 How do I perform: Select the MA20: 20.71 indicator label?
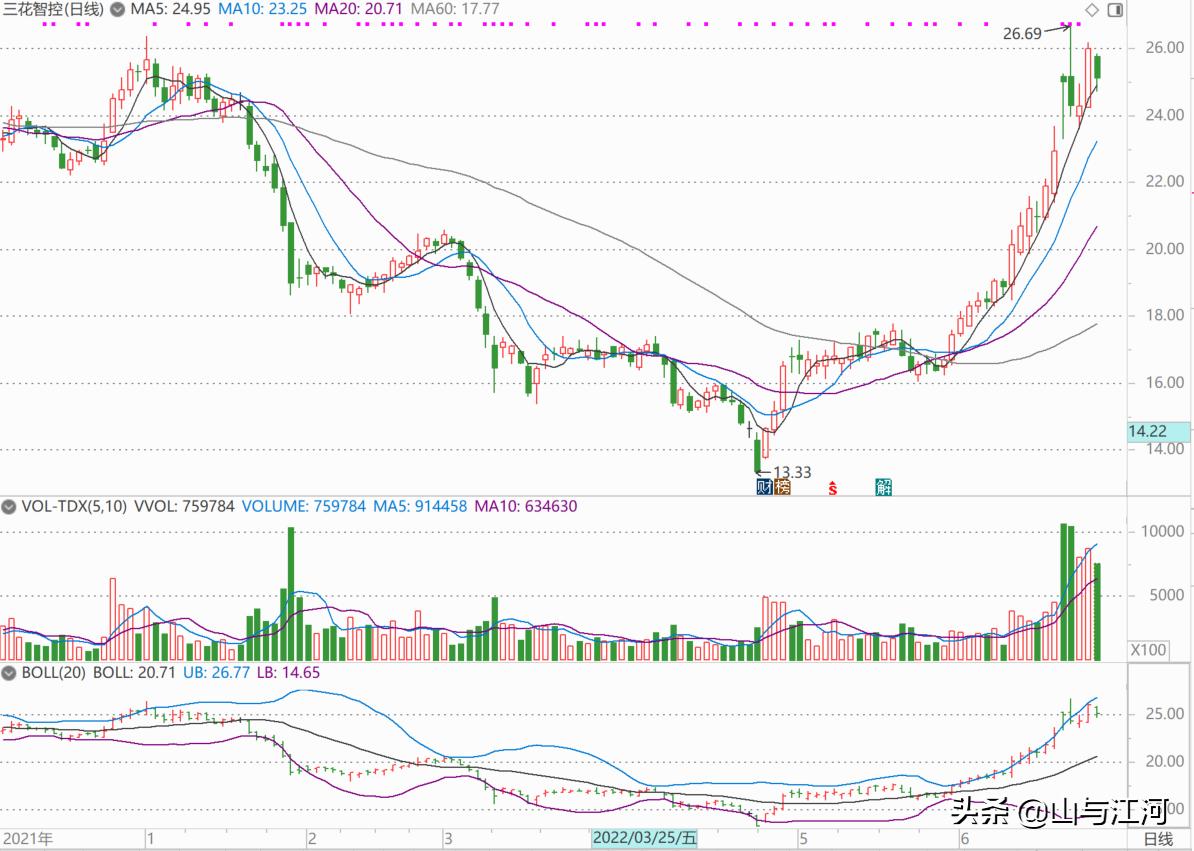358,10
